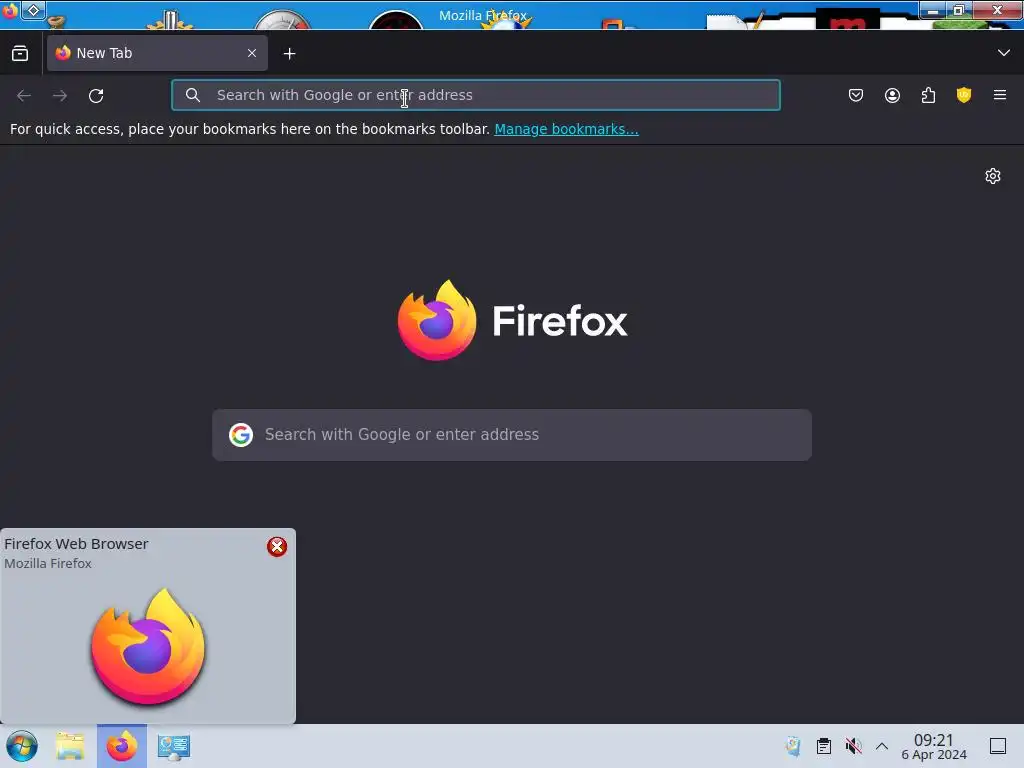Click the magnifier icon in the address bar
Image resolution: width=1024 pixels, height=768 pixels.
(193, 95)
